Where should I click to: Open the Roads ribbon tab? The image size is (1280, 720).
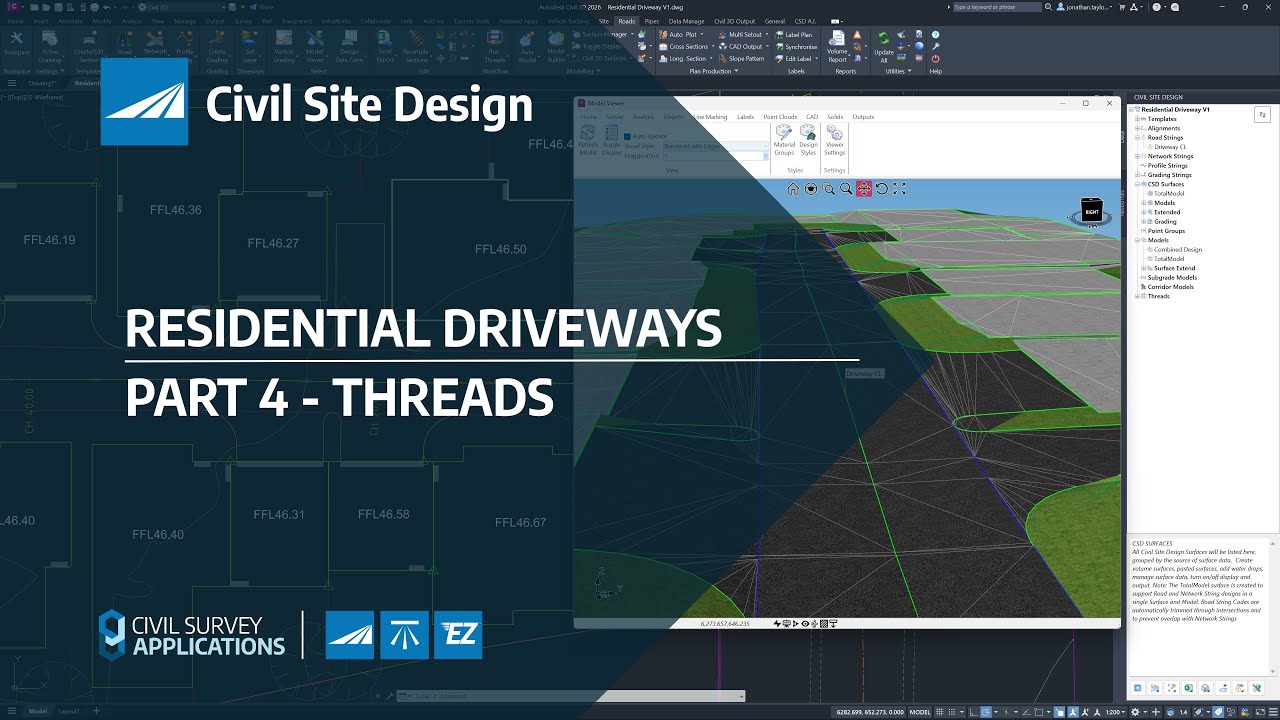click(626, 21)
